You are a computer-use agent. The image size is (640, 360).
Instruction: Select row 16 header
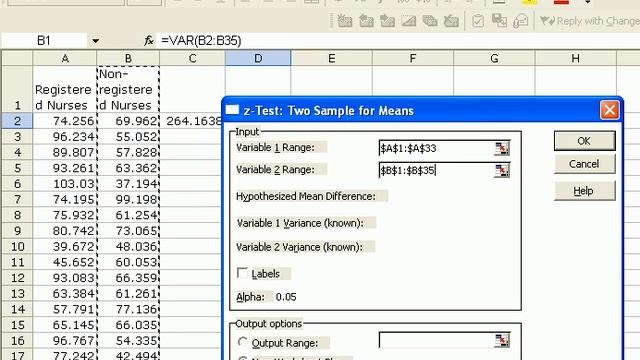[x=17, y=341]
